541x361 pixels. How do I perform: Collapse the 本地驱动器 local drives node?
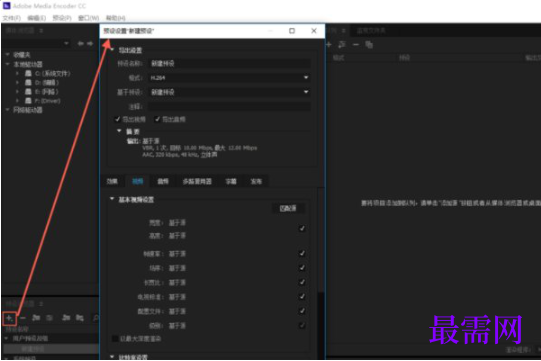point(8,64)
